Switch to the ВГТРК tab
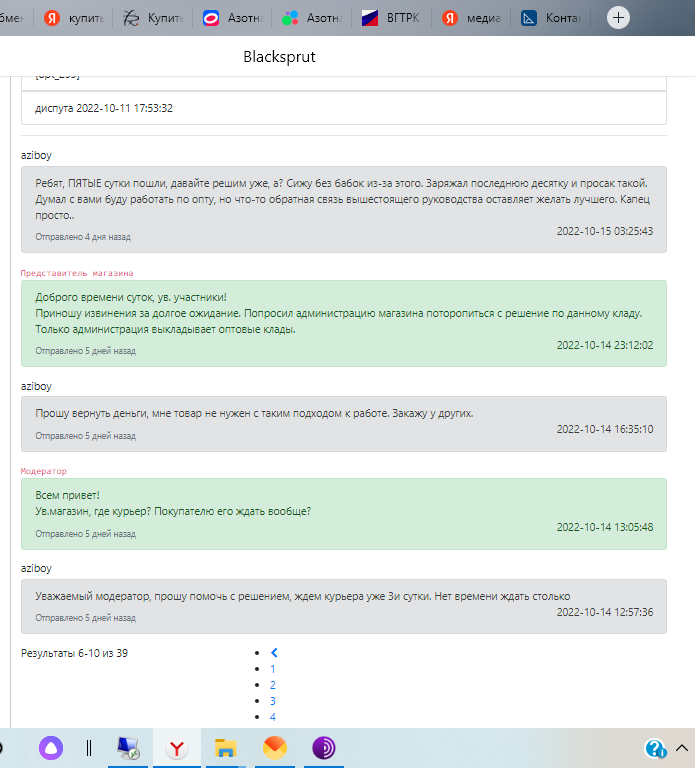 pyautogui.click(x=391, y=18)
